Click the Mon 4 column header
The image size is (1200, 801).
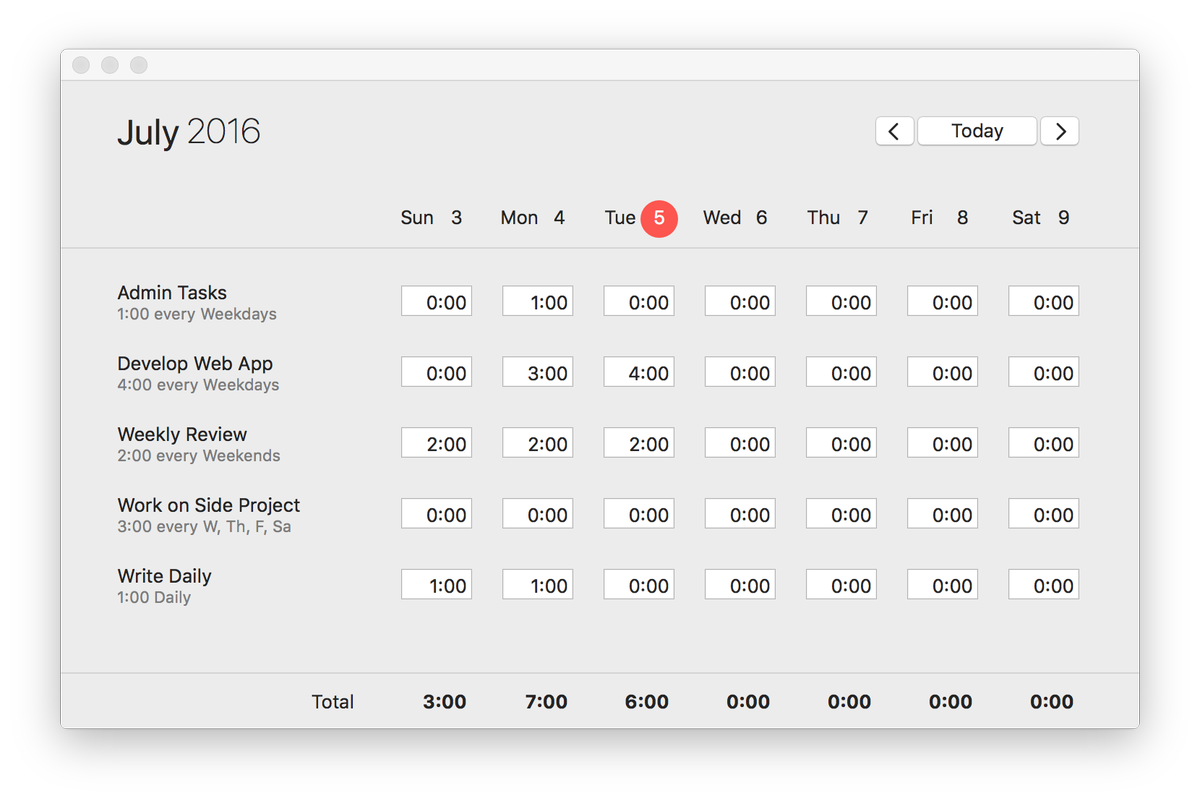pyautogui.click(x=533, y=218)
